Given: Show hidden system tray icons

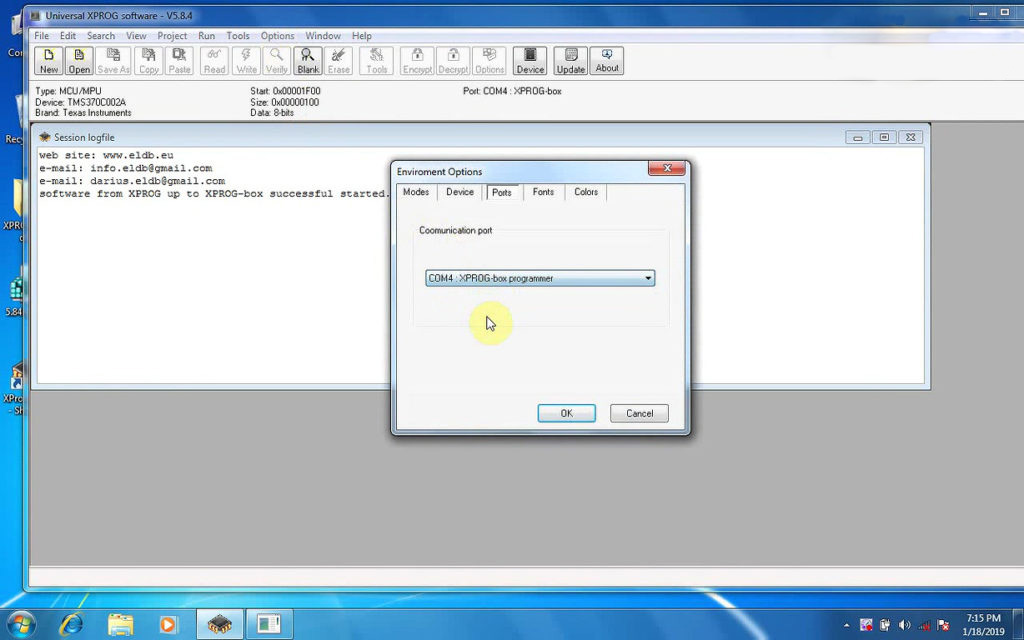Looking at the screenshot, I should pos(847,625).
